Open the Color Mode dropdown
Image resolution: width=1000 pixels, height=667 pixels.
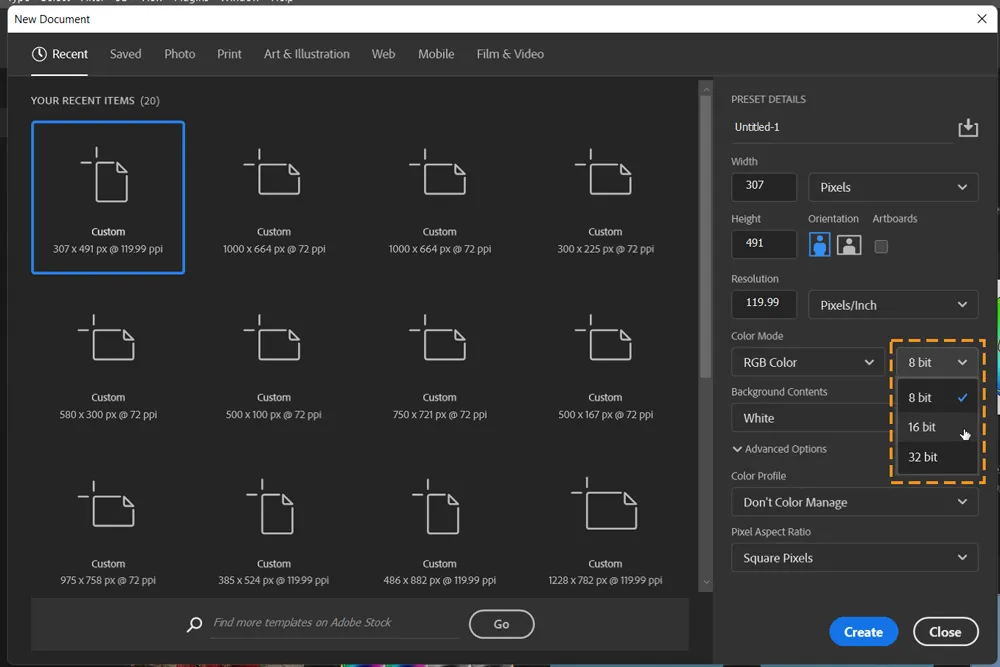807,362
